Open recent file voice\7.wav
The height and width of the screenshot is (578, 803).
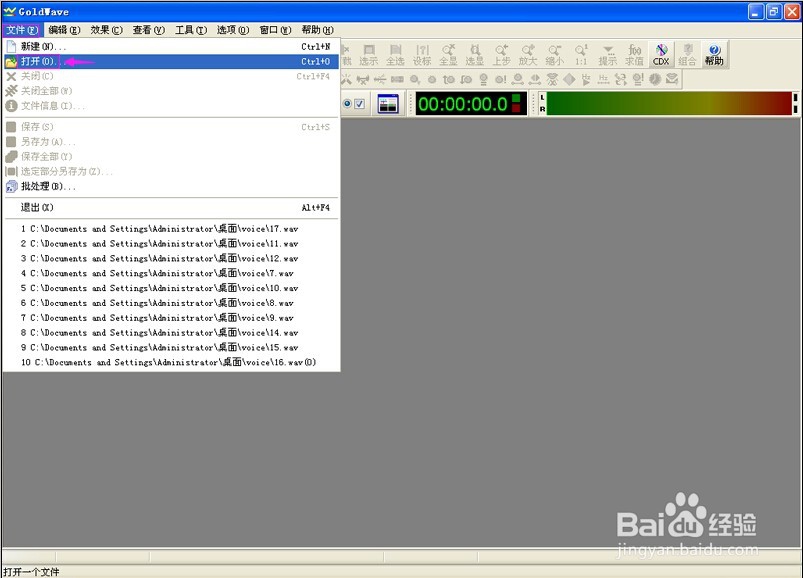(x=171, y=273)
